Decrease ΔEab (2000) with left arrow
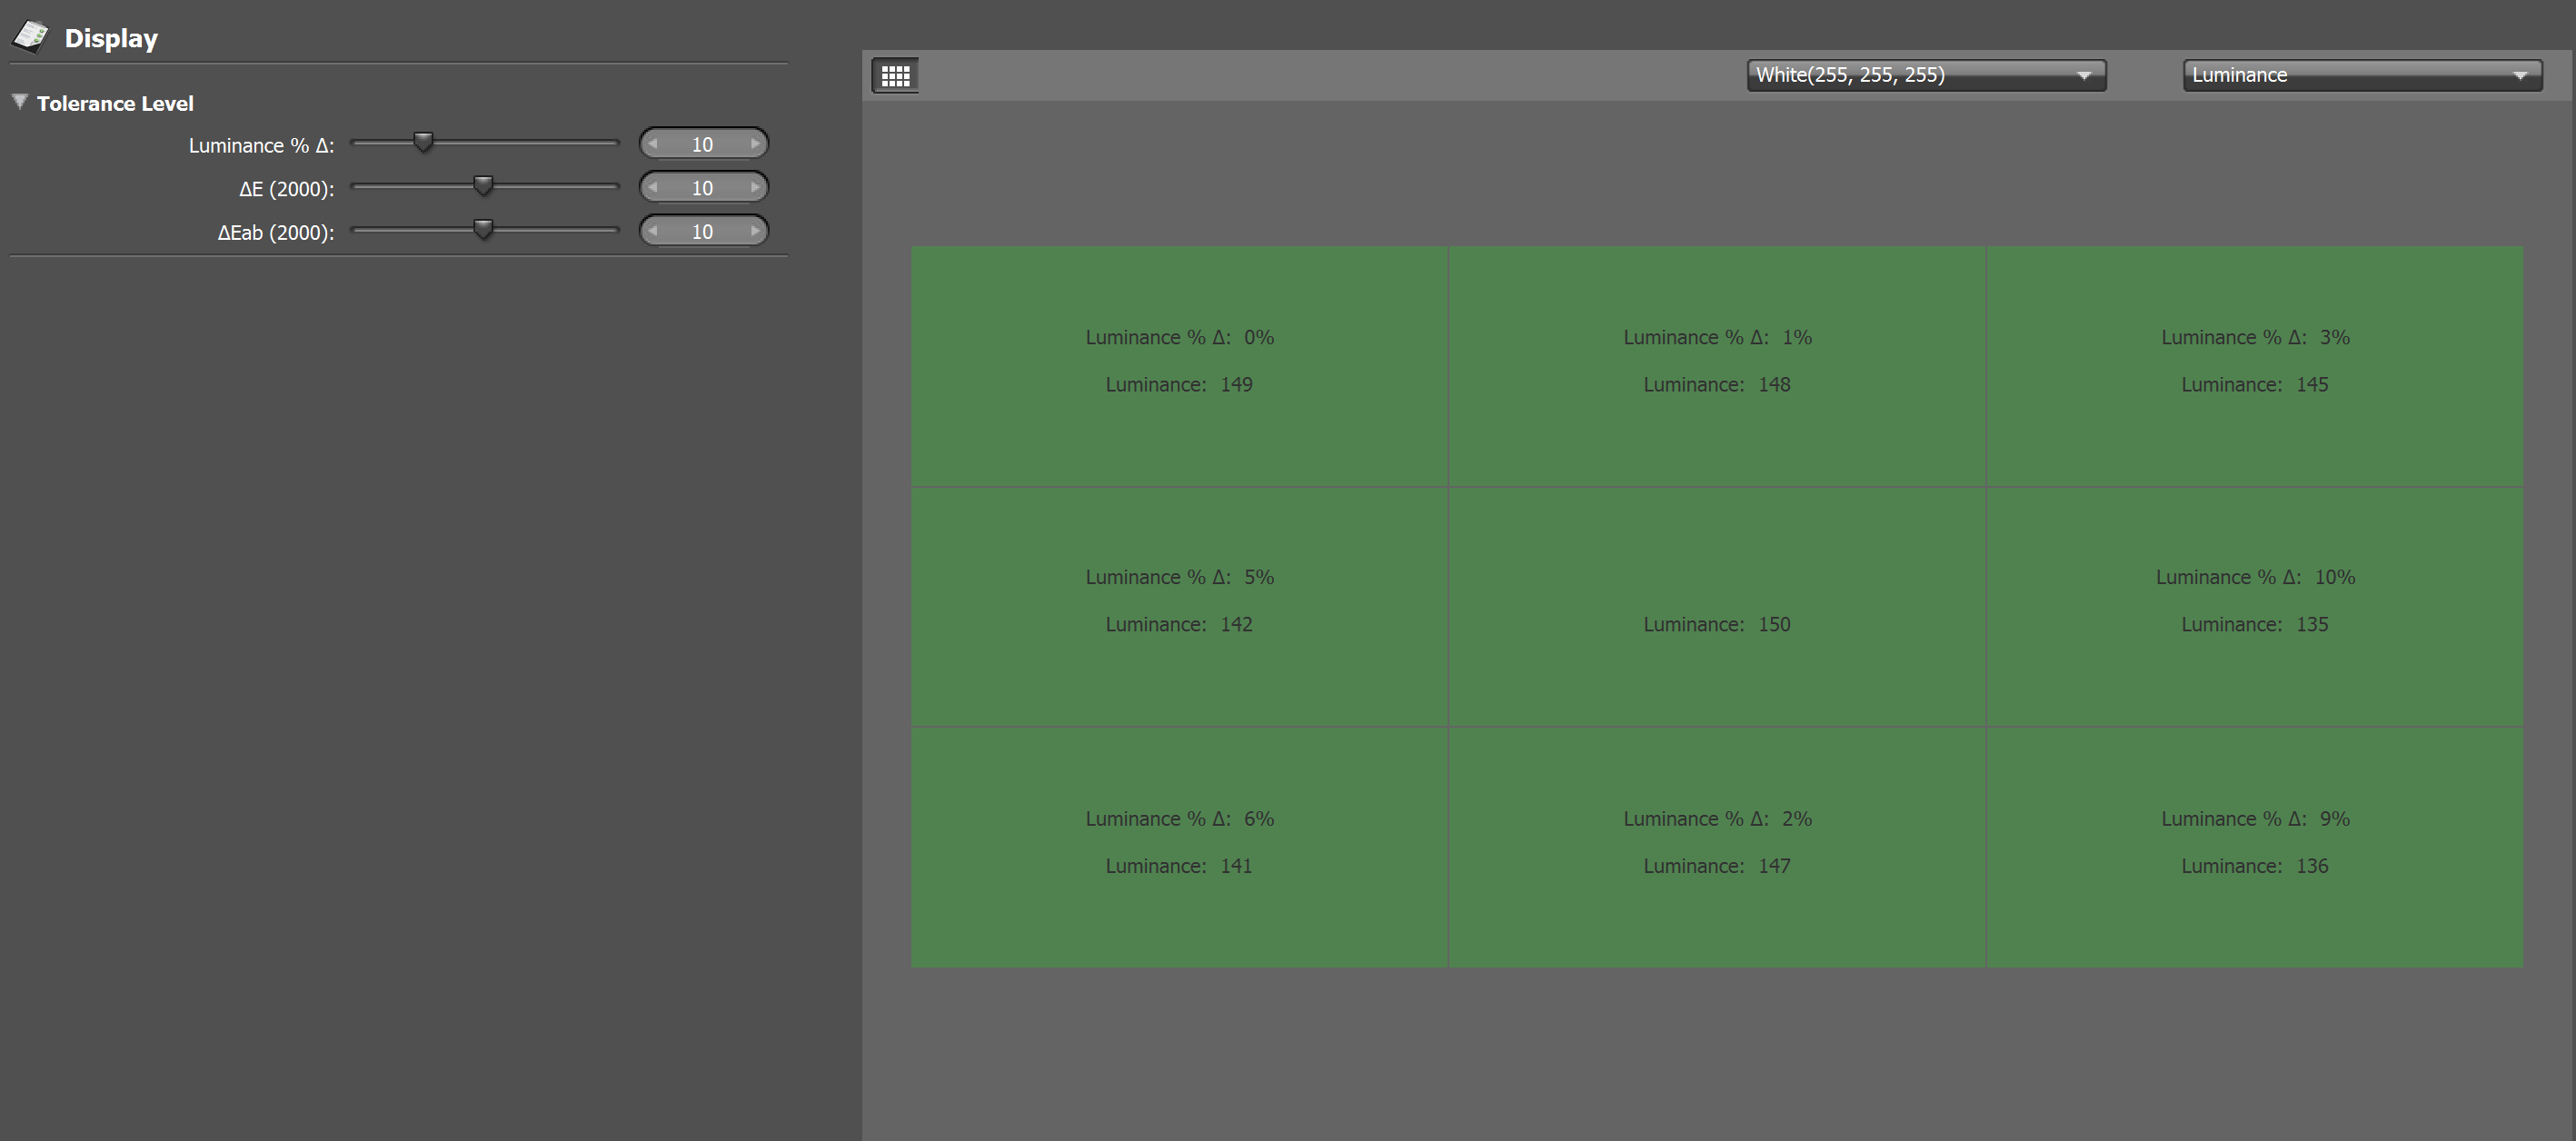Screen dimensions: 2576x1141 click(x=653, y=231)
